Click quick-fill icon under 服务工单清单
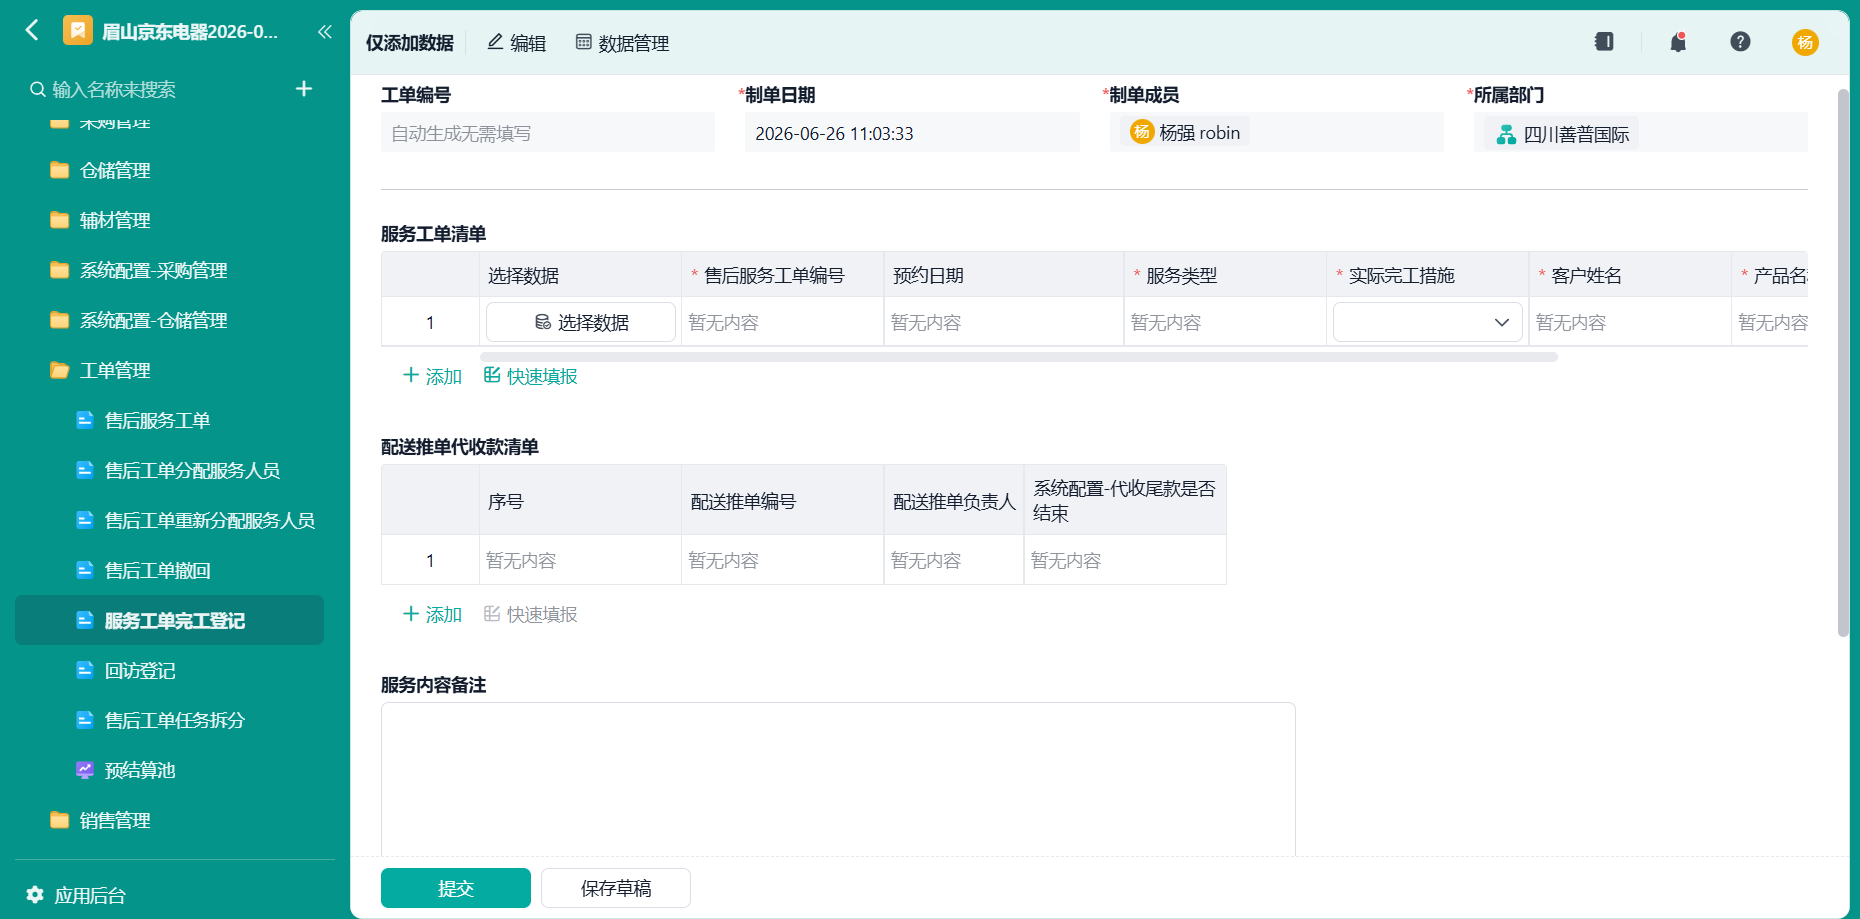The image size is (1860, 919). (492, 375)
